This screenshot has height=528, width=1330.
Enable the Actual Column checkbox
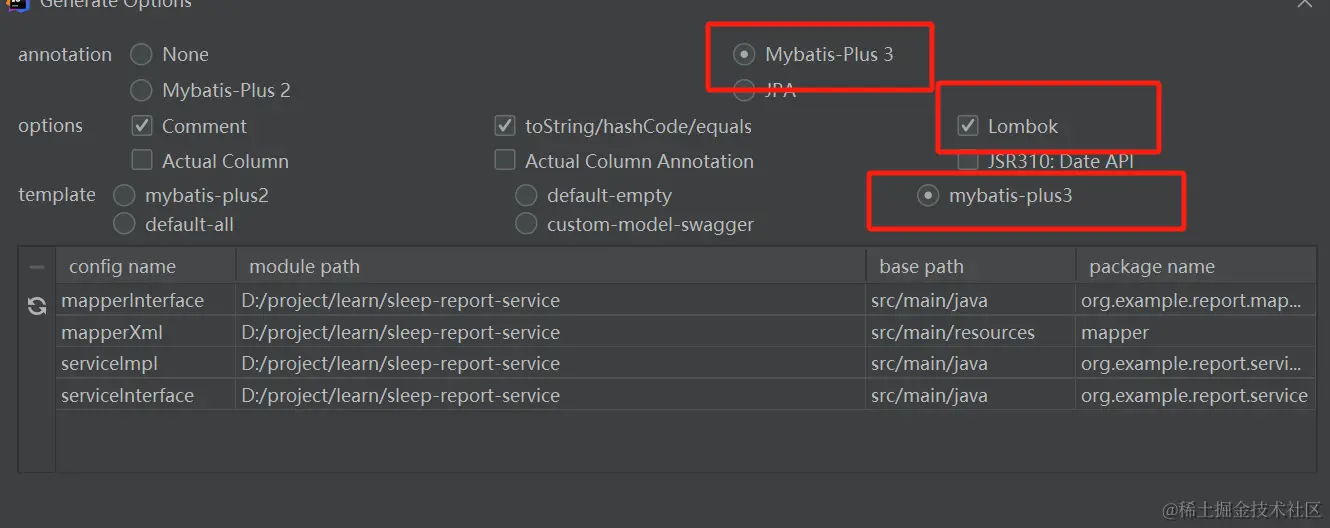click(x=143, y=161)
